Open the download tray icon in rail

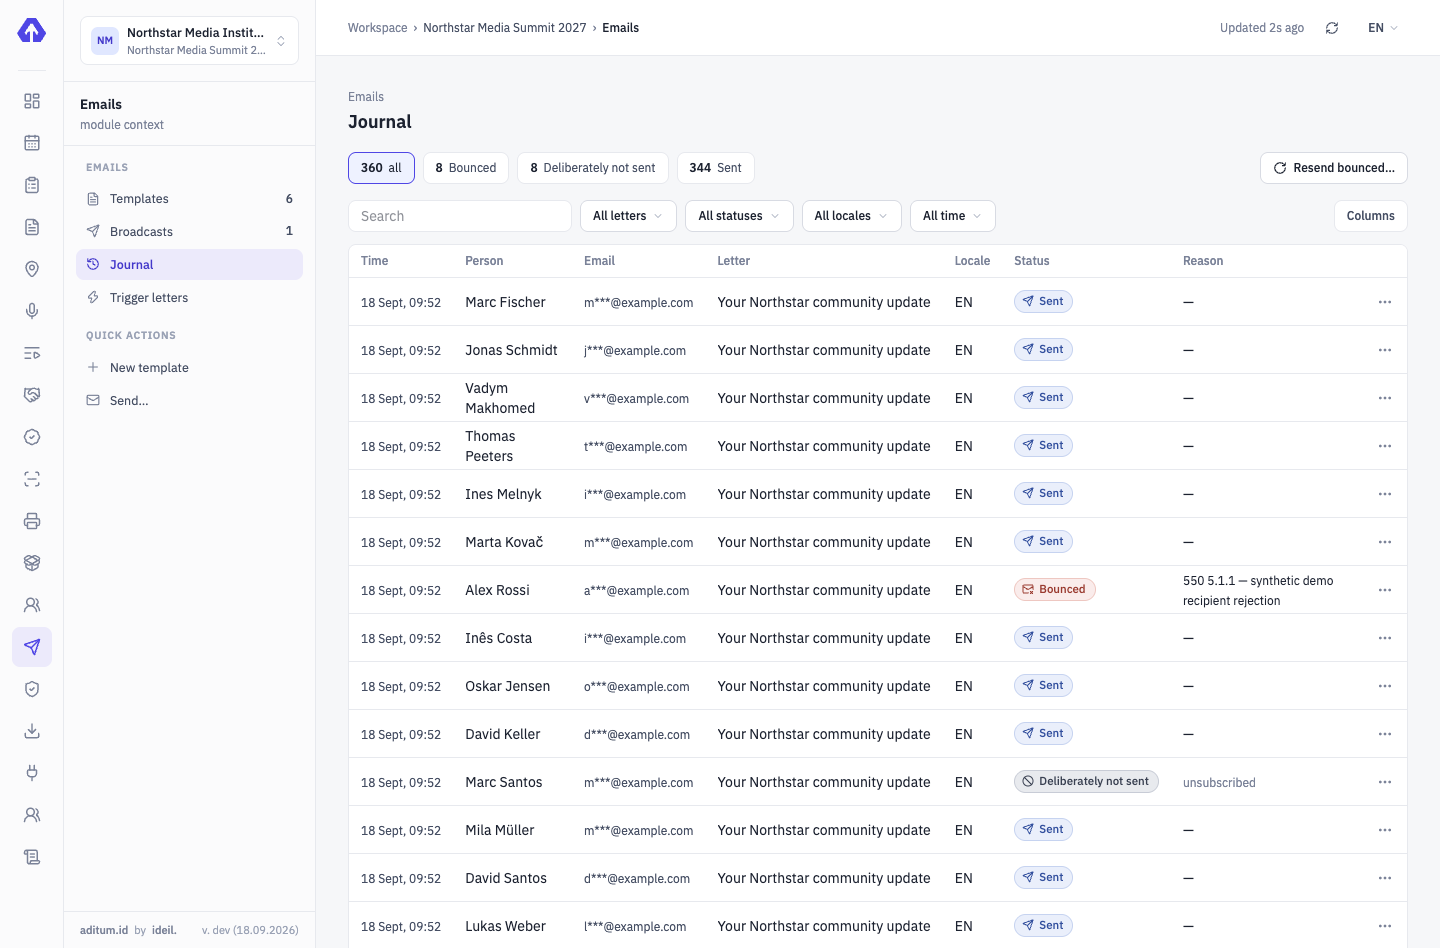coord(32,731)
